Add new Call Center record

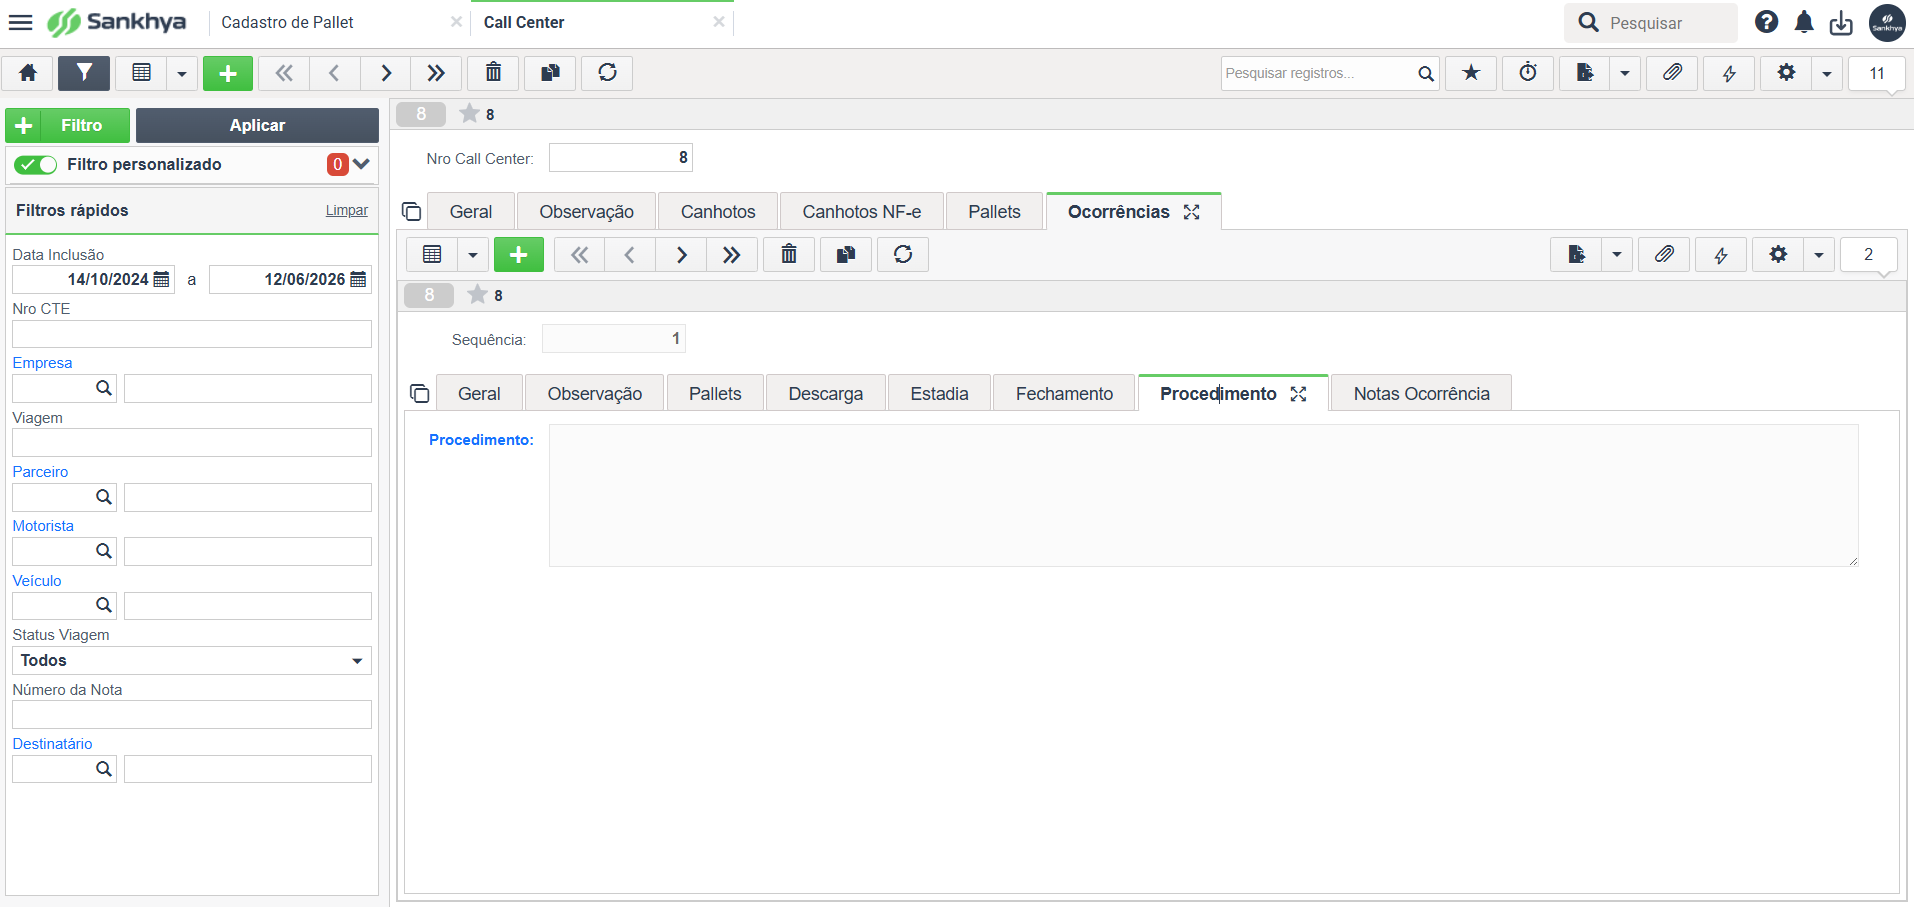(228, 73)
